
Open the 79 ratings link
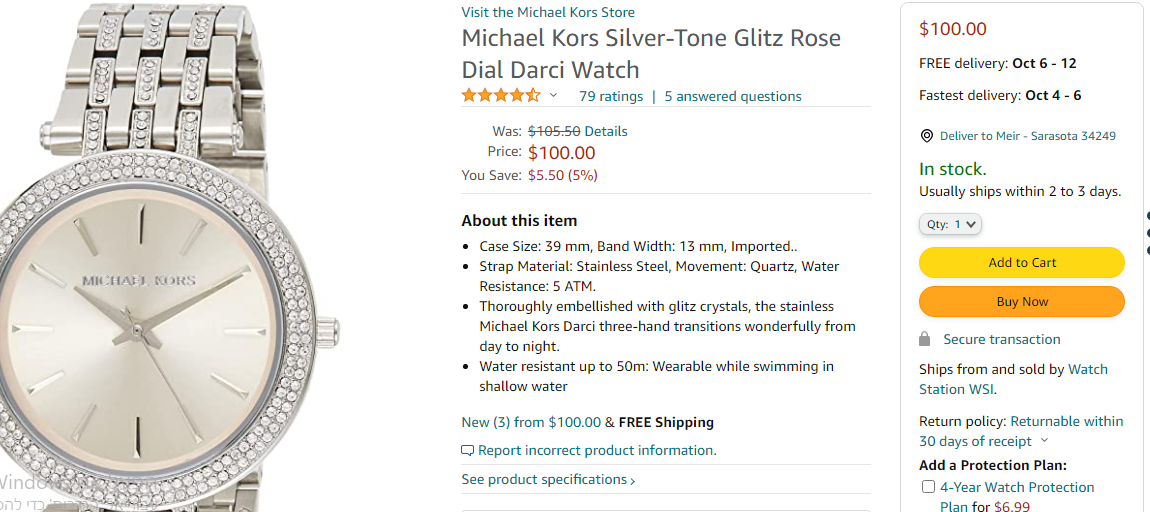point(611,97)
